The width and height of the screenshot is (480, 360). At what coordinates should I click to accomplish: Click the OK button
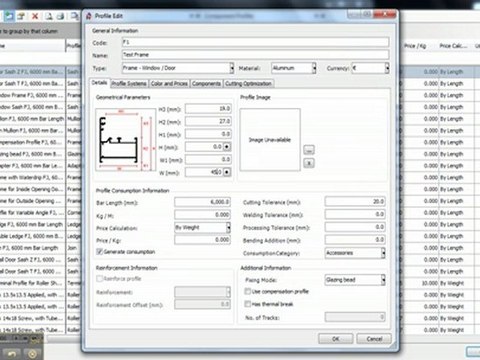336,339
